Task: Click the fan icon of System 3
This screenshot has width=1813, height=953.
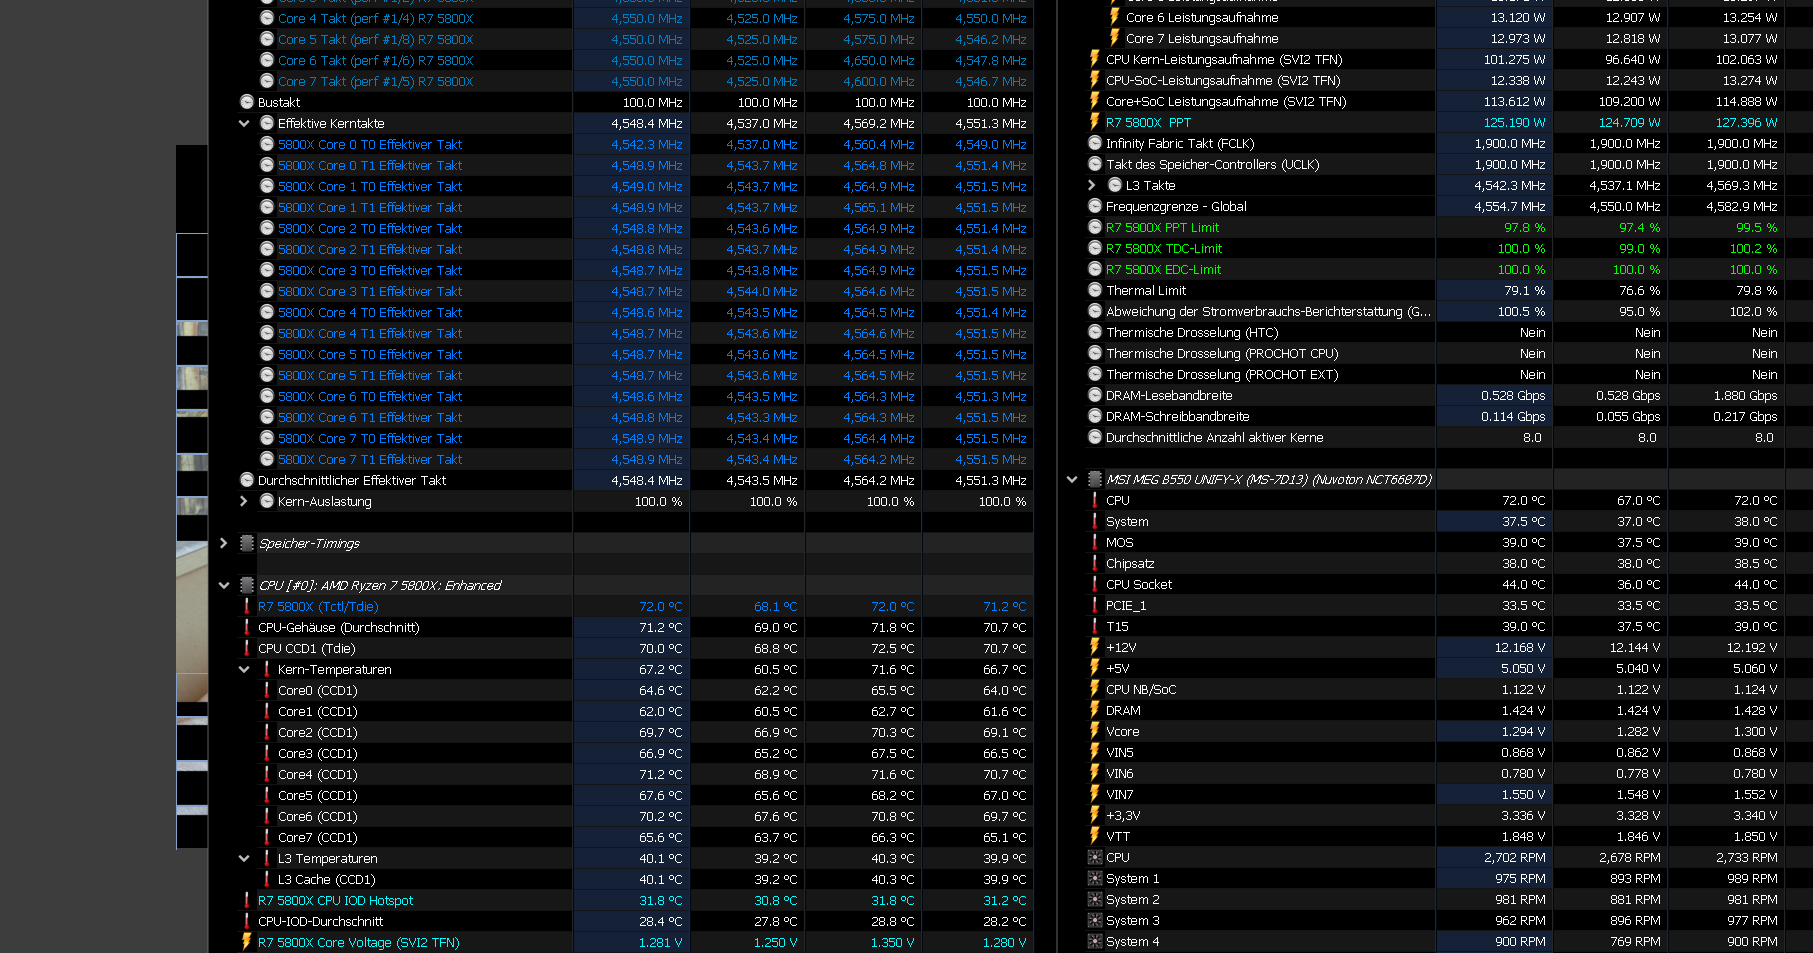Action: pos(1095,920)
